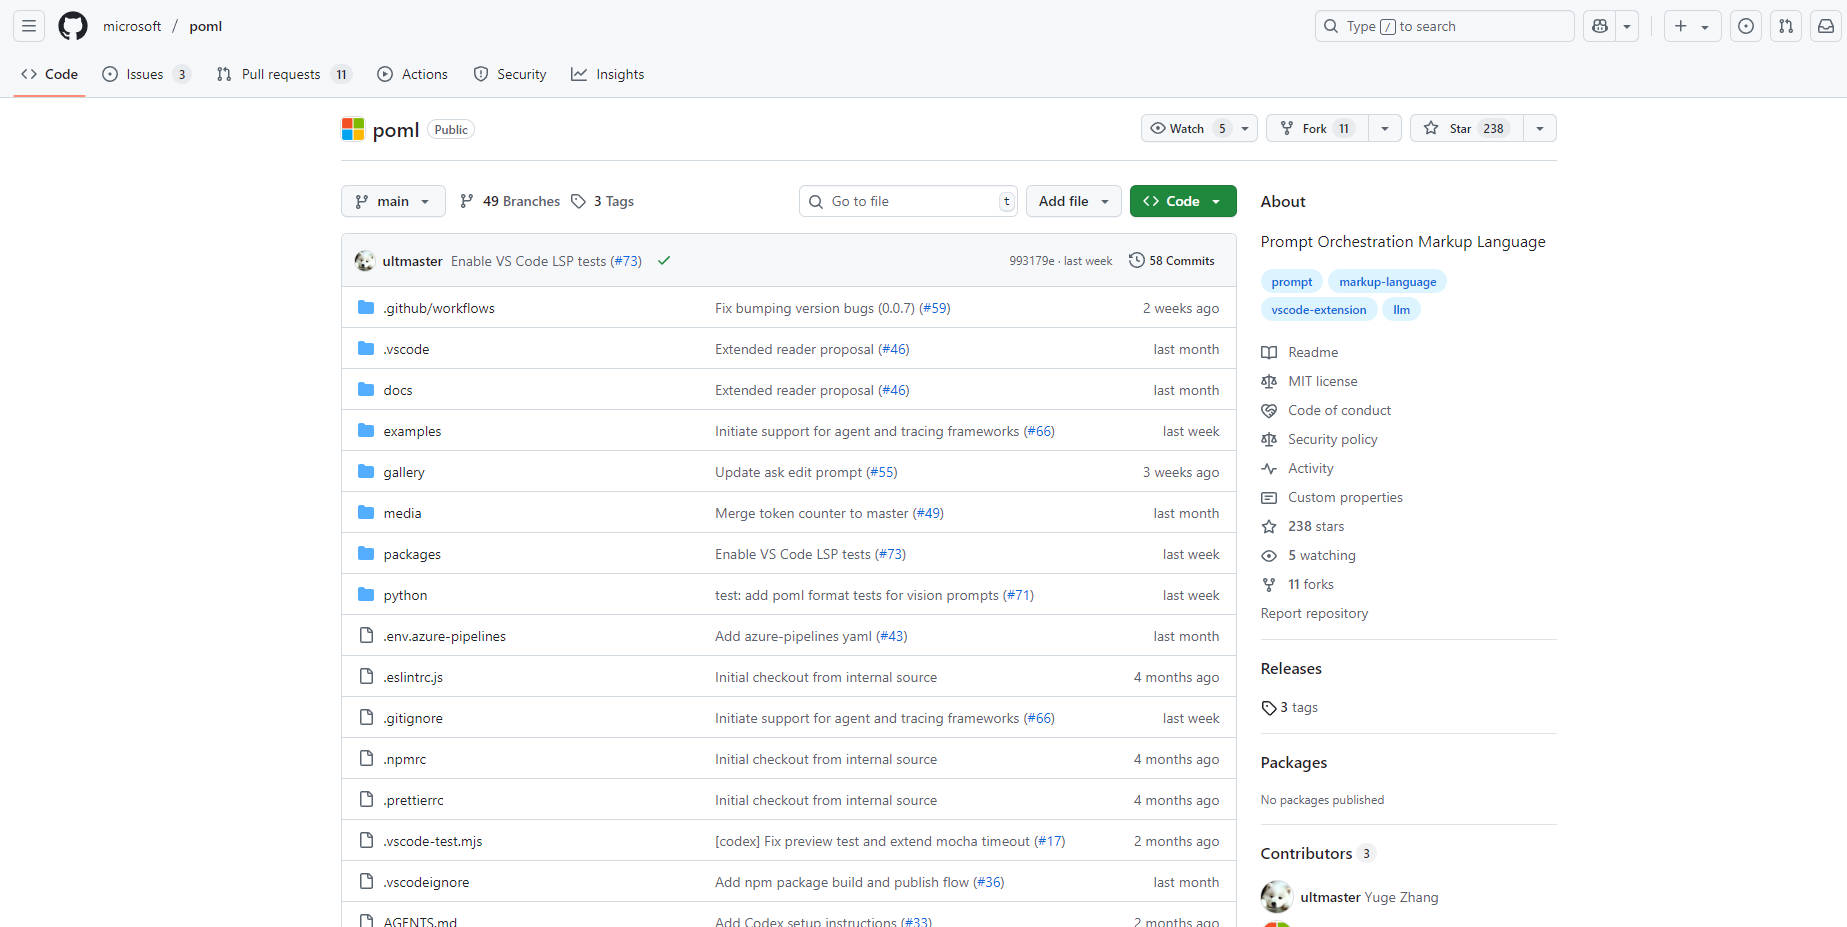The height and width of the screenshot is (927, 1847).
Task: Open the packages folder
Action: [412, 554]
